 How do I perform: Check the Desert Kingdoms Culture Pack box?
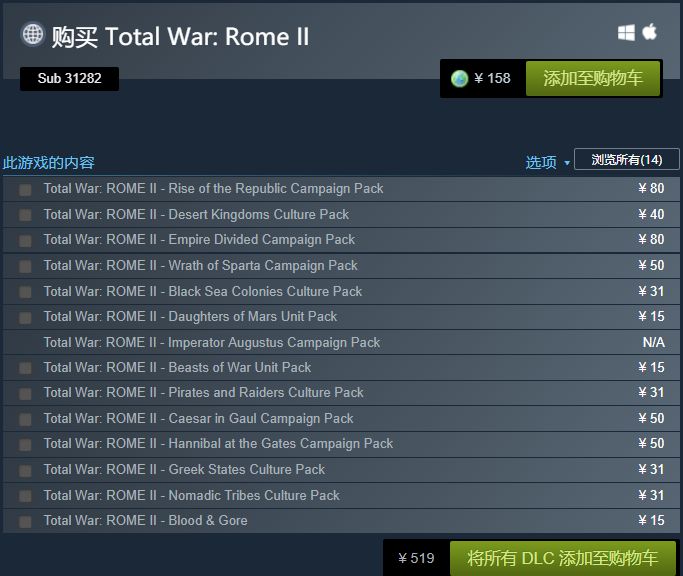click(24, 215)
